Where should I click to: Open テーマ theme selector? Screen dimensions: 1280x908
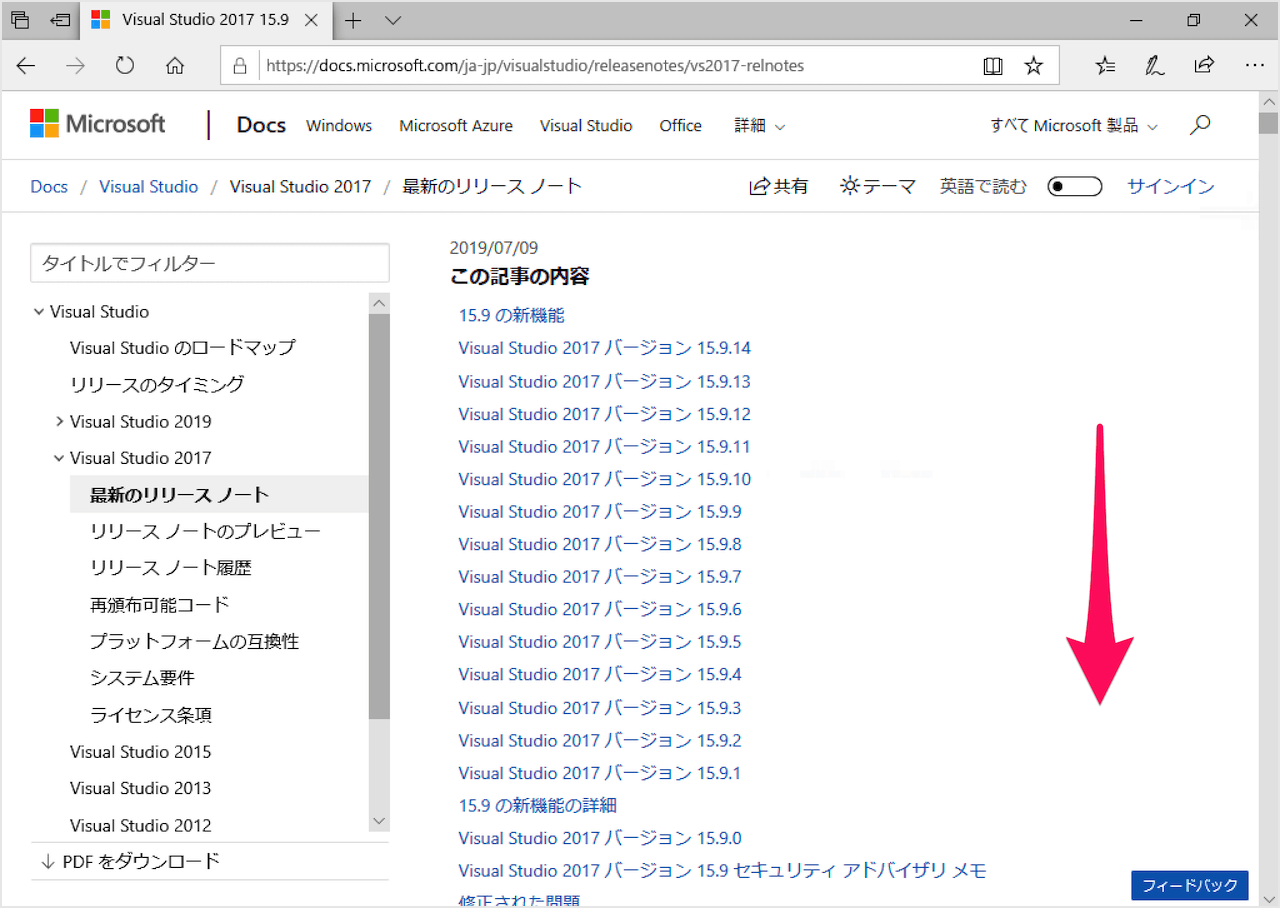(x=878, y=186)
